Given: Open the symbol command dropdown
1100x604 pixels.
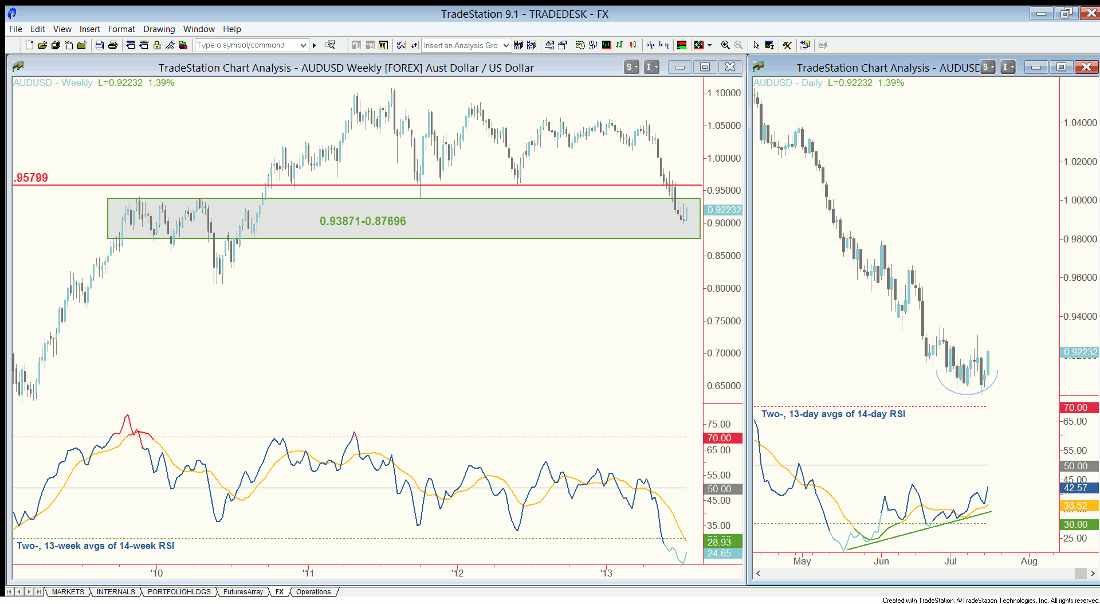Looking at the screenshot, I should (303, 45).
